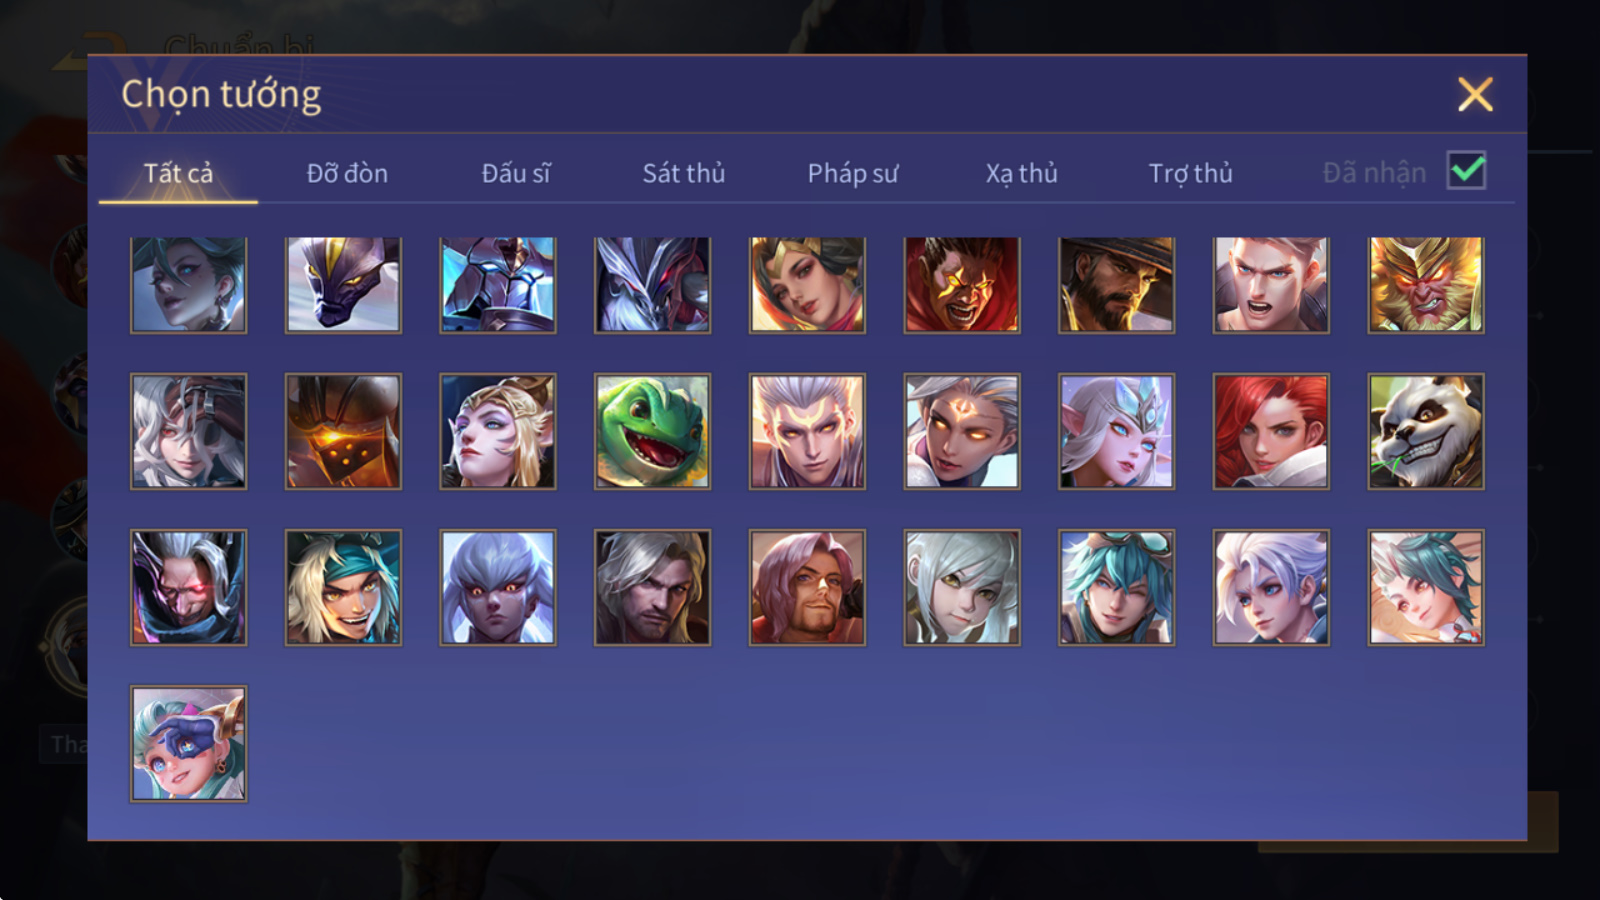Open the Đấu sĩ tab
The width and height of the screenshot is (1600, 900).
[x=516, y=173]
